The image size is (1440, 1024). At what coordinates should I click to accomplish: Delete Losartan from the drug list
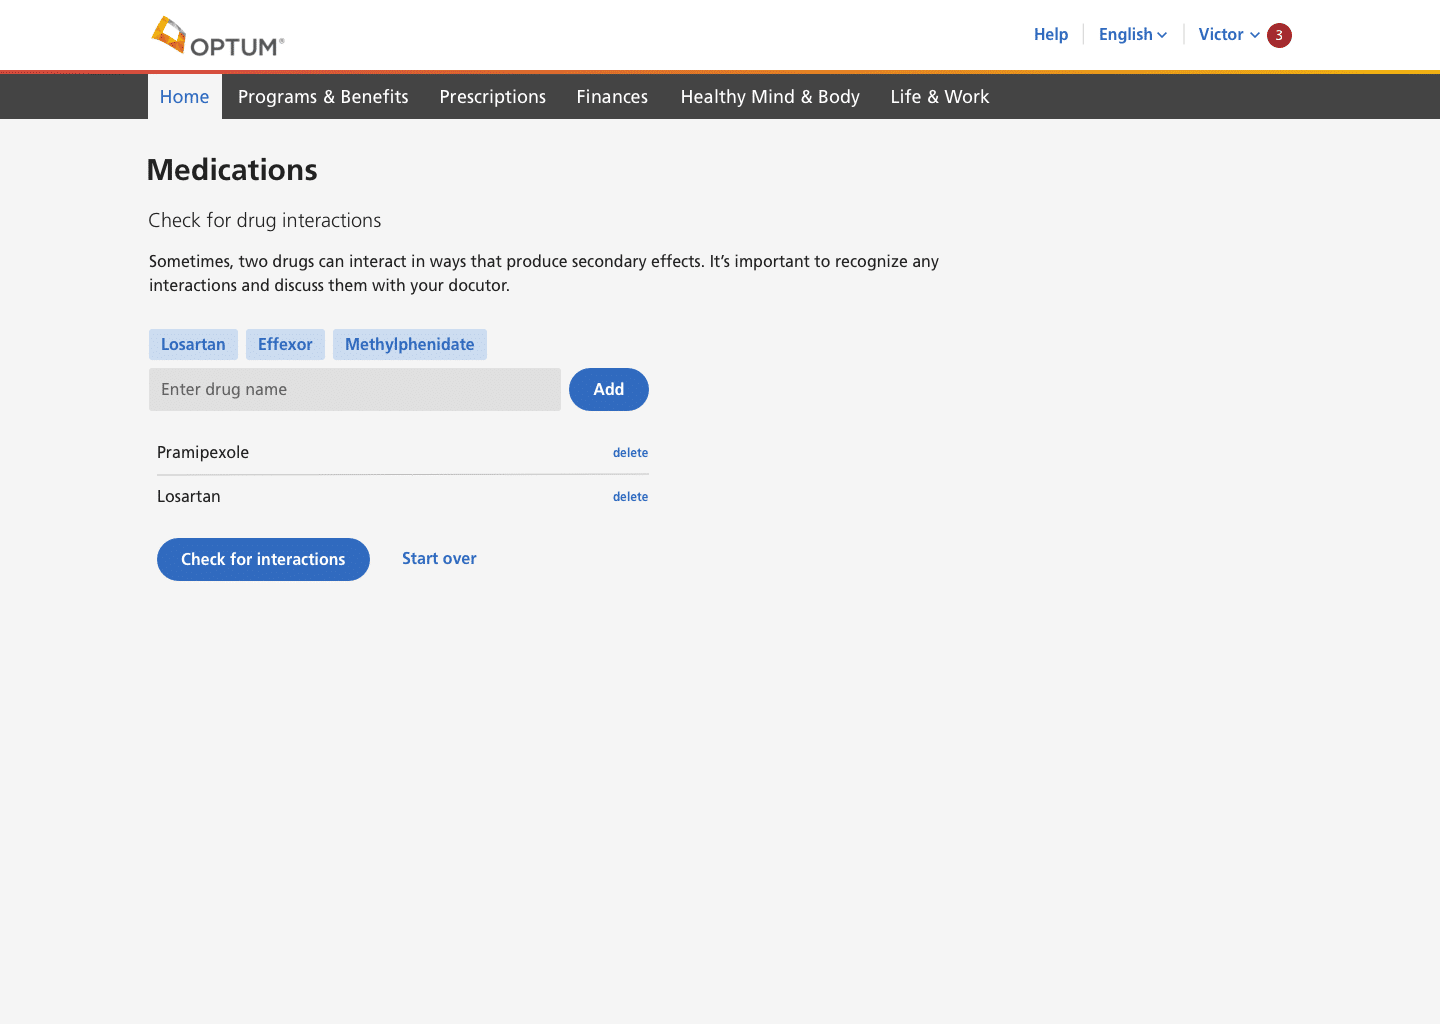pyautogui.click(x=630, y=497)
